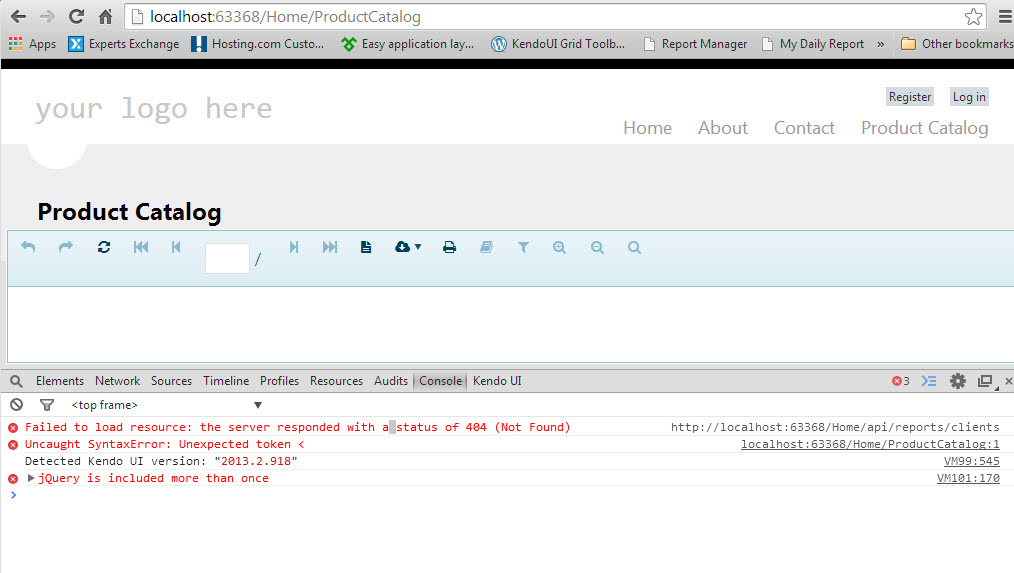Open the Easy application lay... bookmark
The image size is (1014, 573).
pos(407,44)
